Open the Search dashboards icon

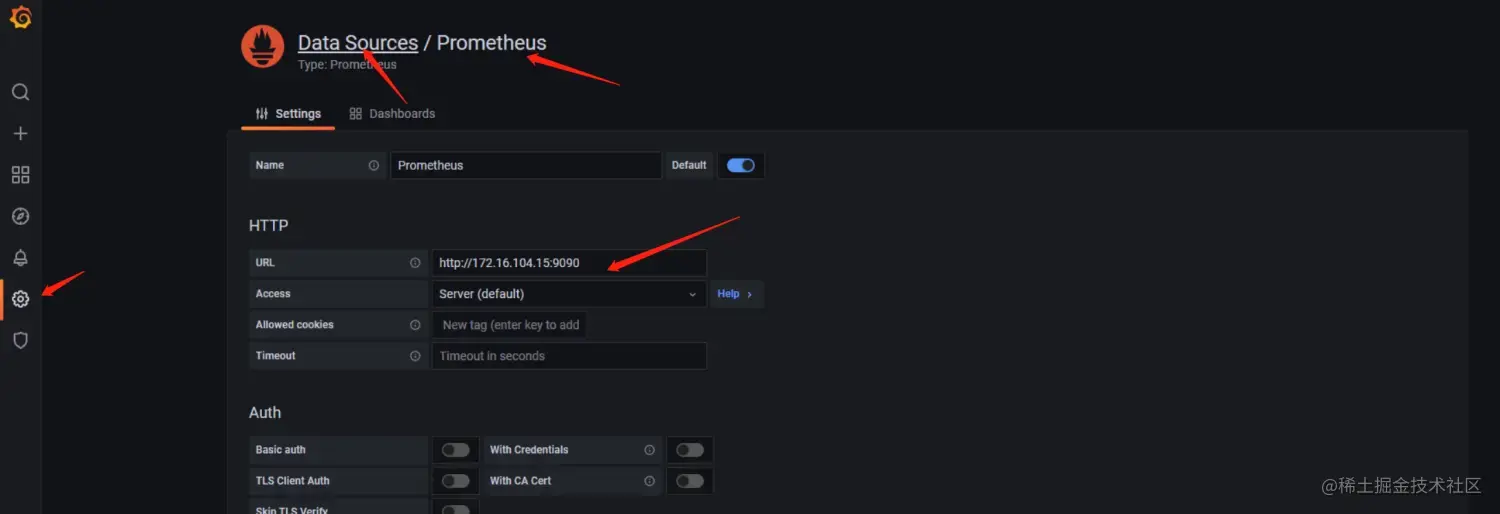point(20,92)
